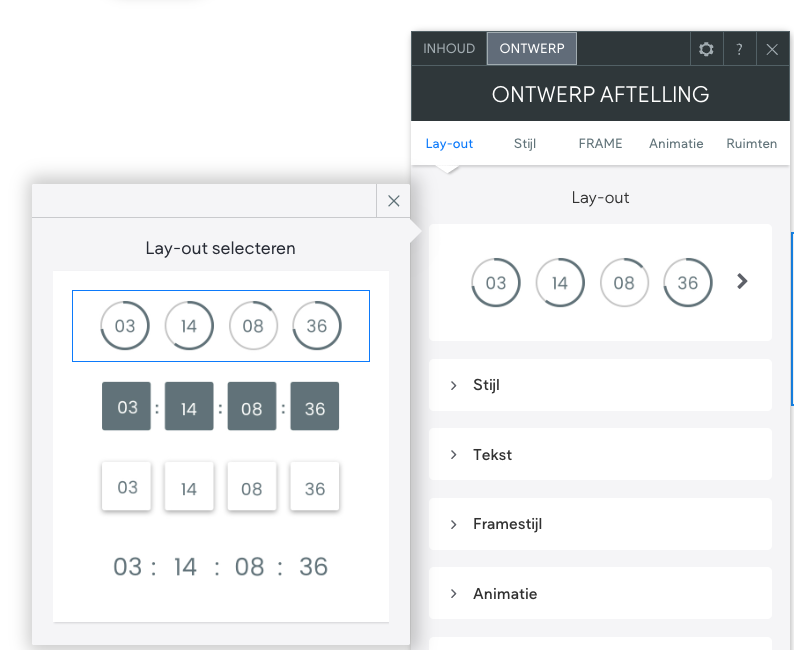Image resolution: width=794 pixels, height=650 pixels.
Task: Select the plain text countdown layout
Action: click(x=221, y=567)
